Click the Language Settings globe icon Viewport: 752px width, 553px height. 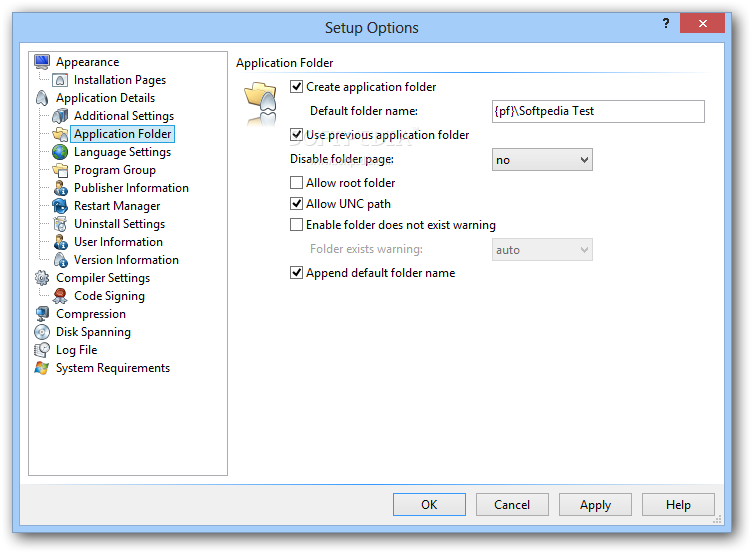tap(60, 152)
